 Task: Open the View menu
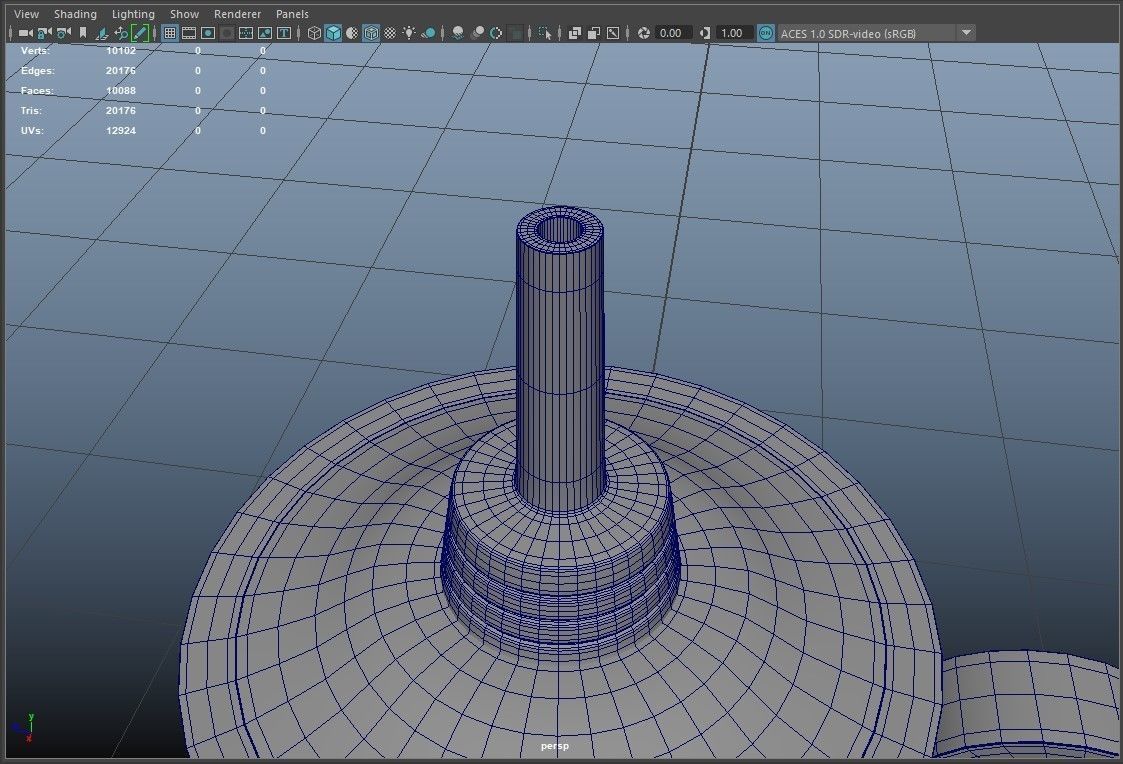[26, 14]
